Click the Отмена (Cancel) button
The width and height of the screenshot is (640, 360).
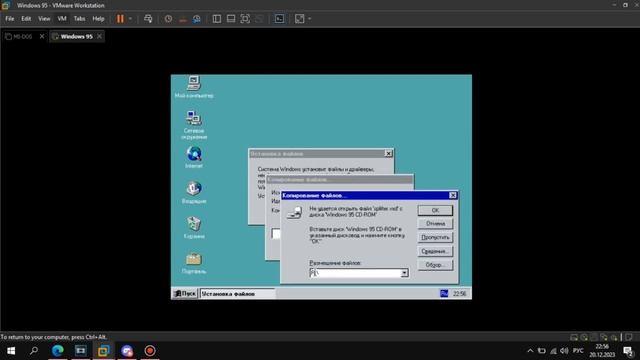[435, 224]
